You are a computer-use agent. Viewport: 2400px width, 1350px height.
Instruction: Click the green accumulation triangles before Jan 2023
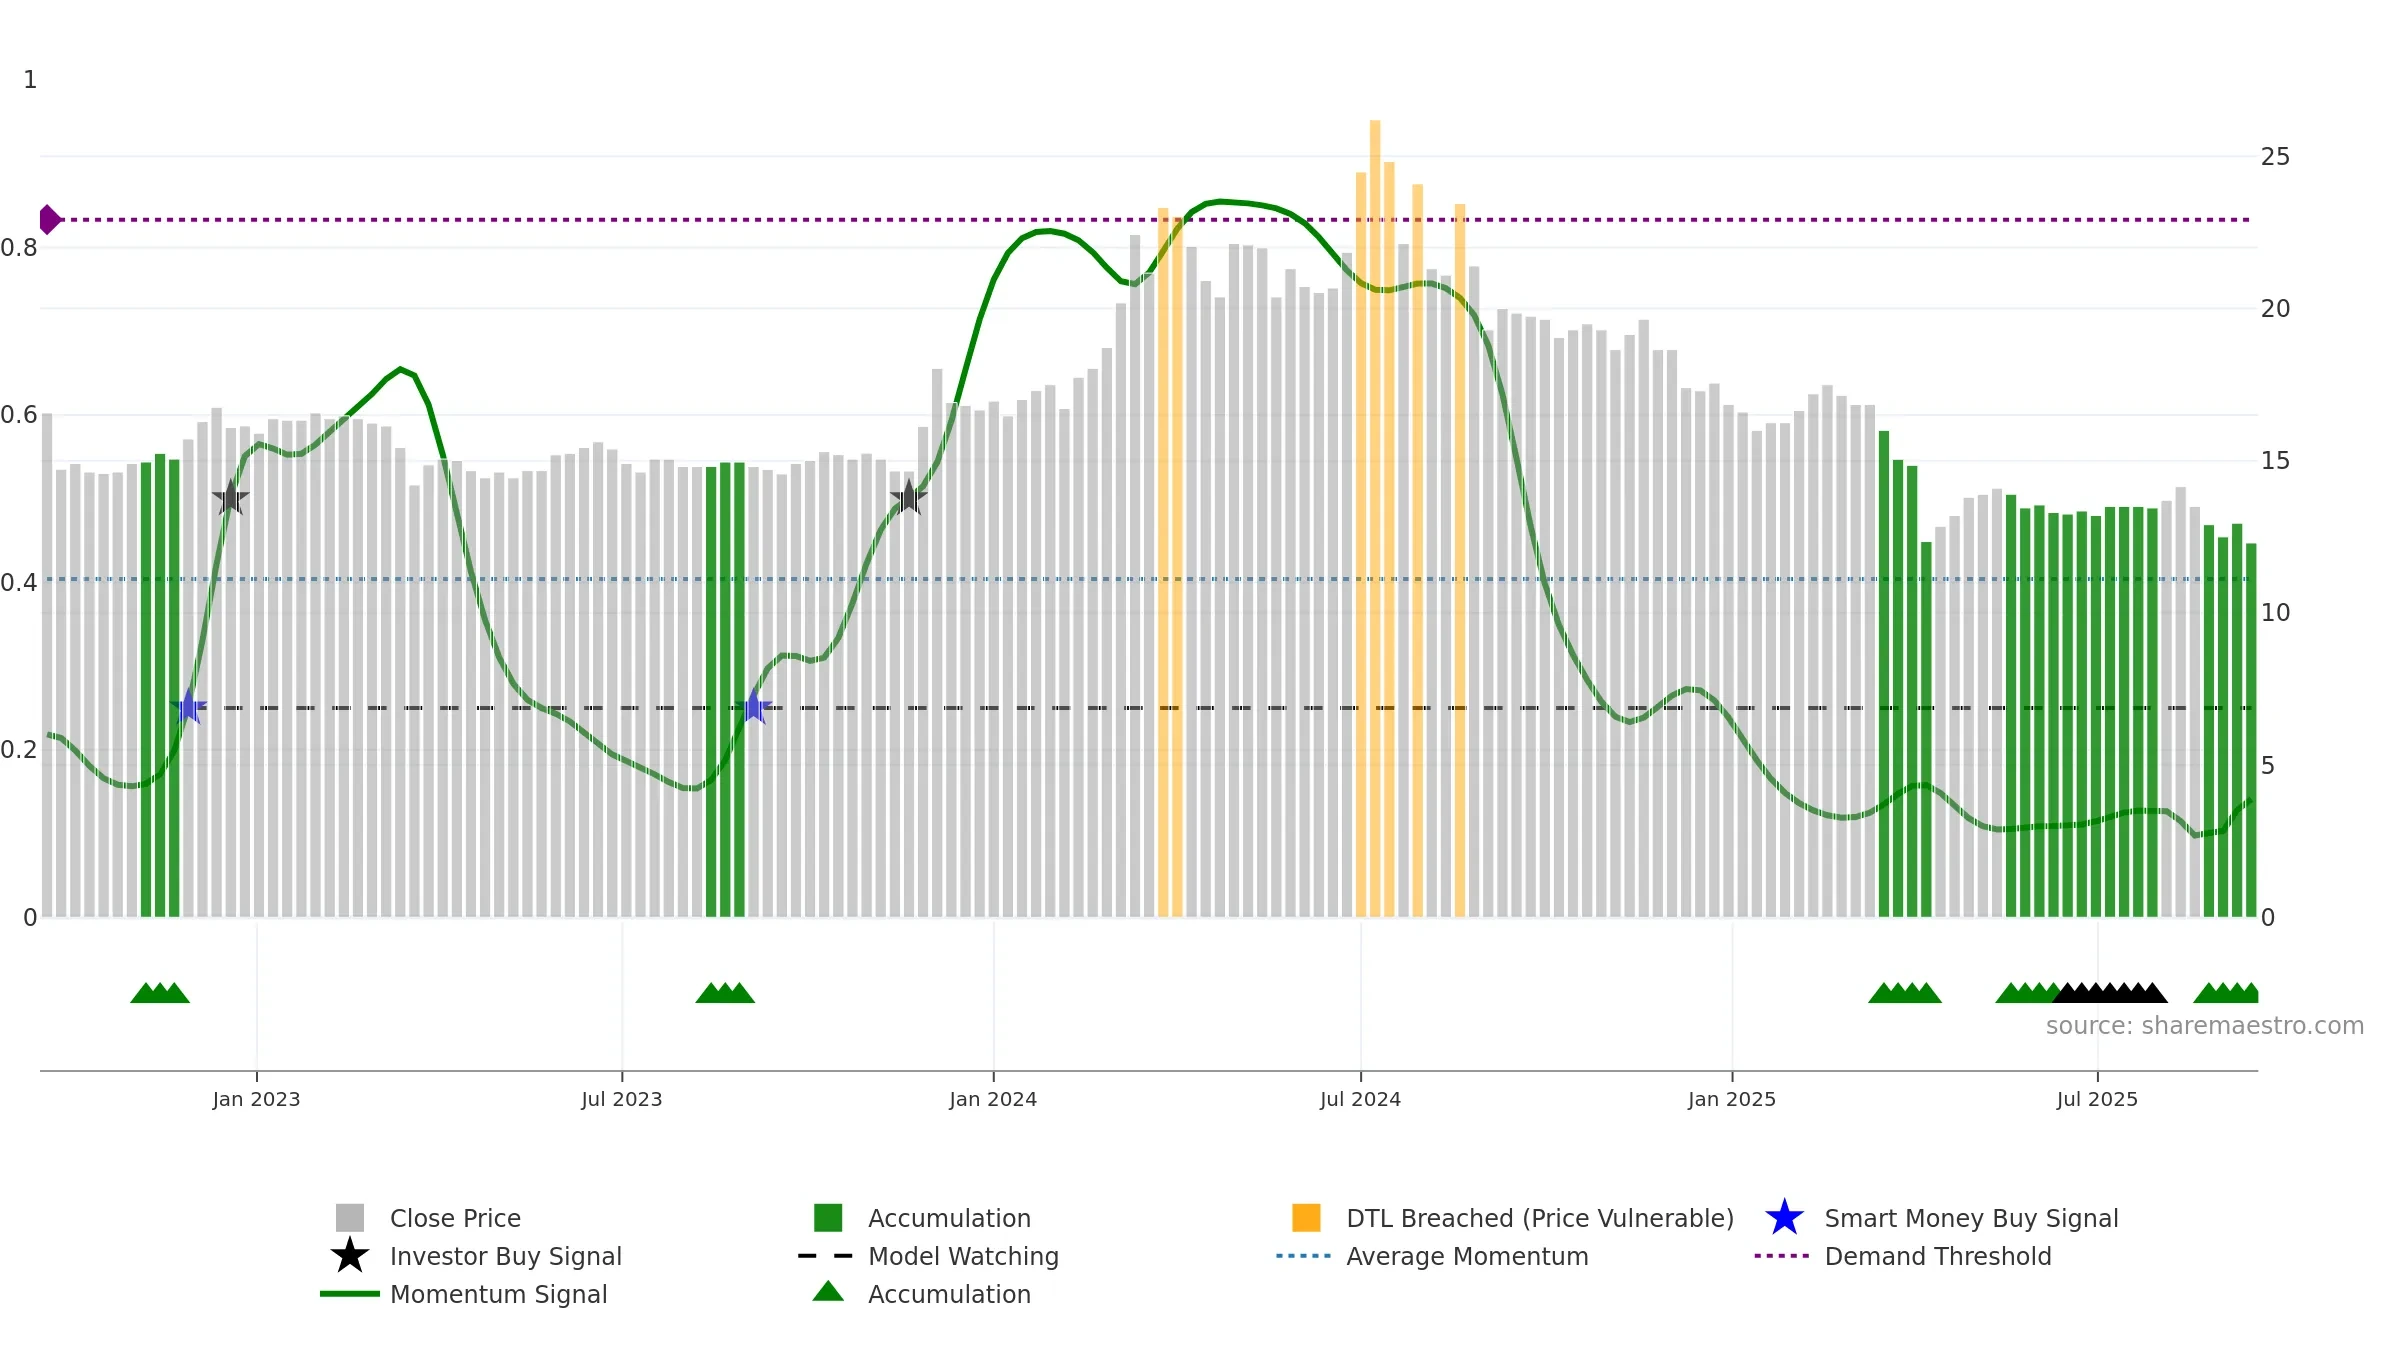160,993
